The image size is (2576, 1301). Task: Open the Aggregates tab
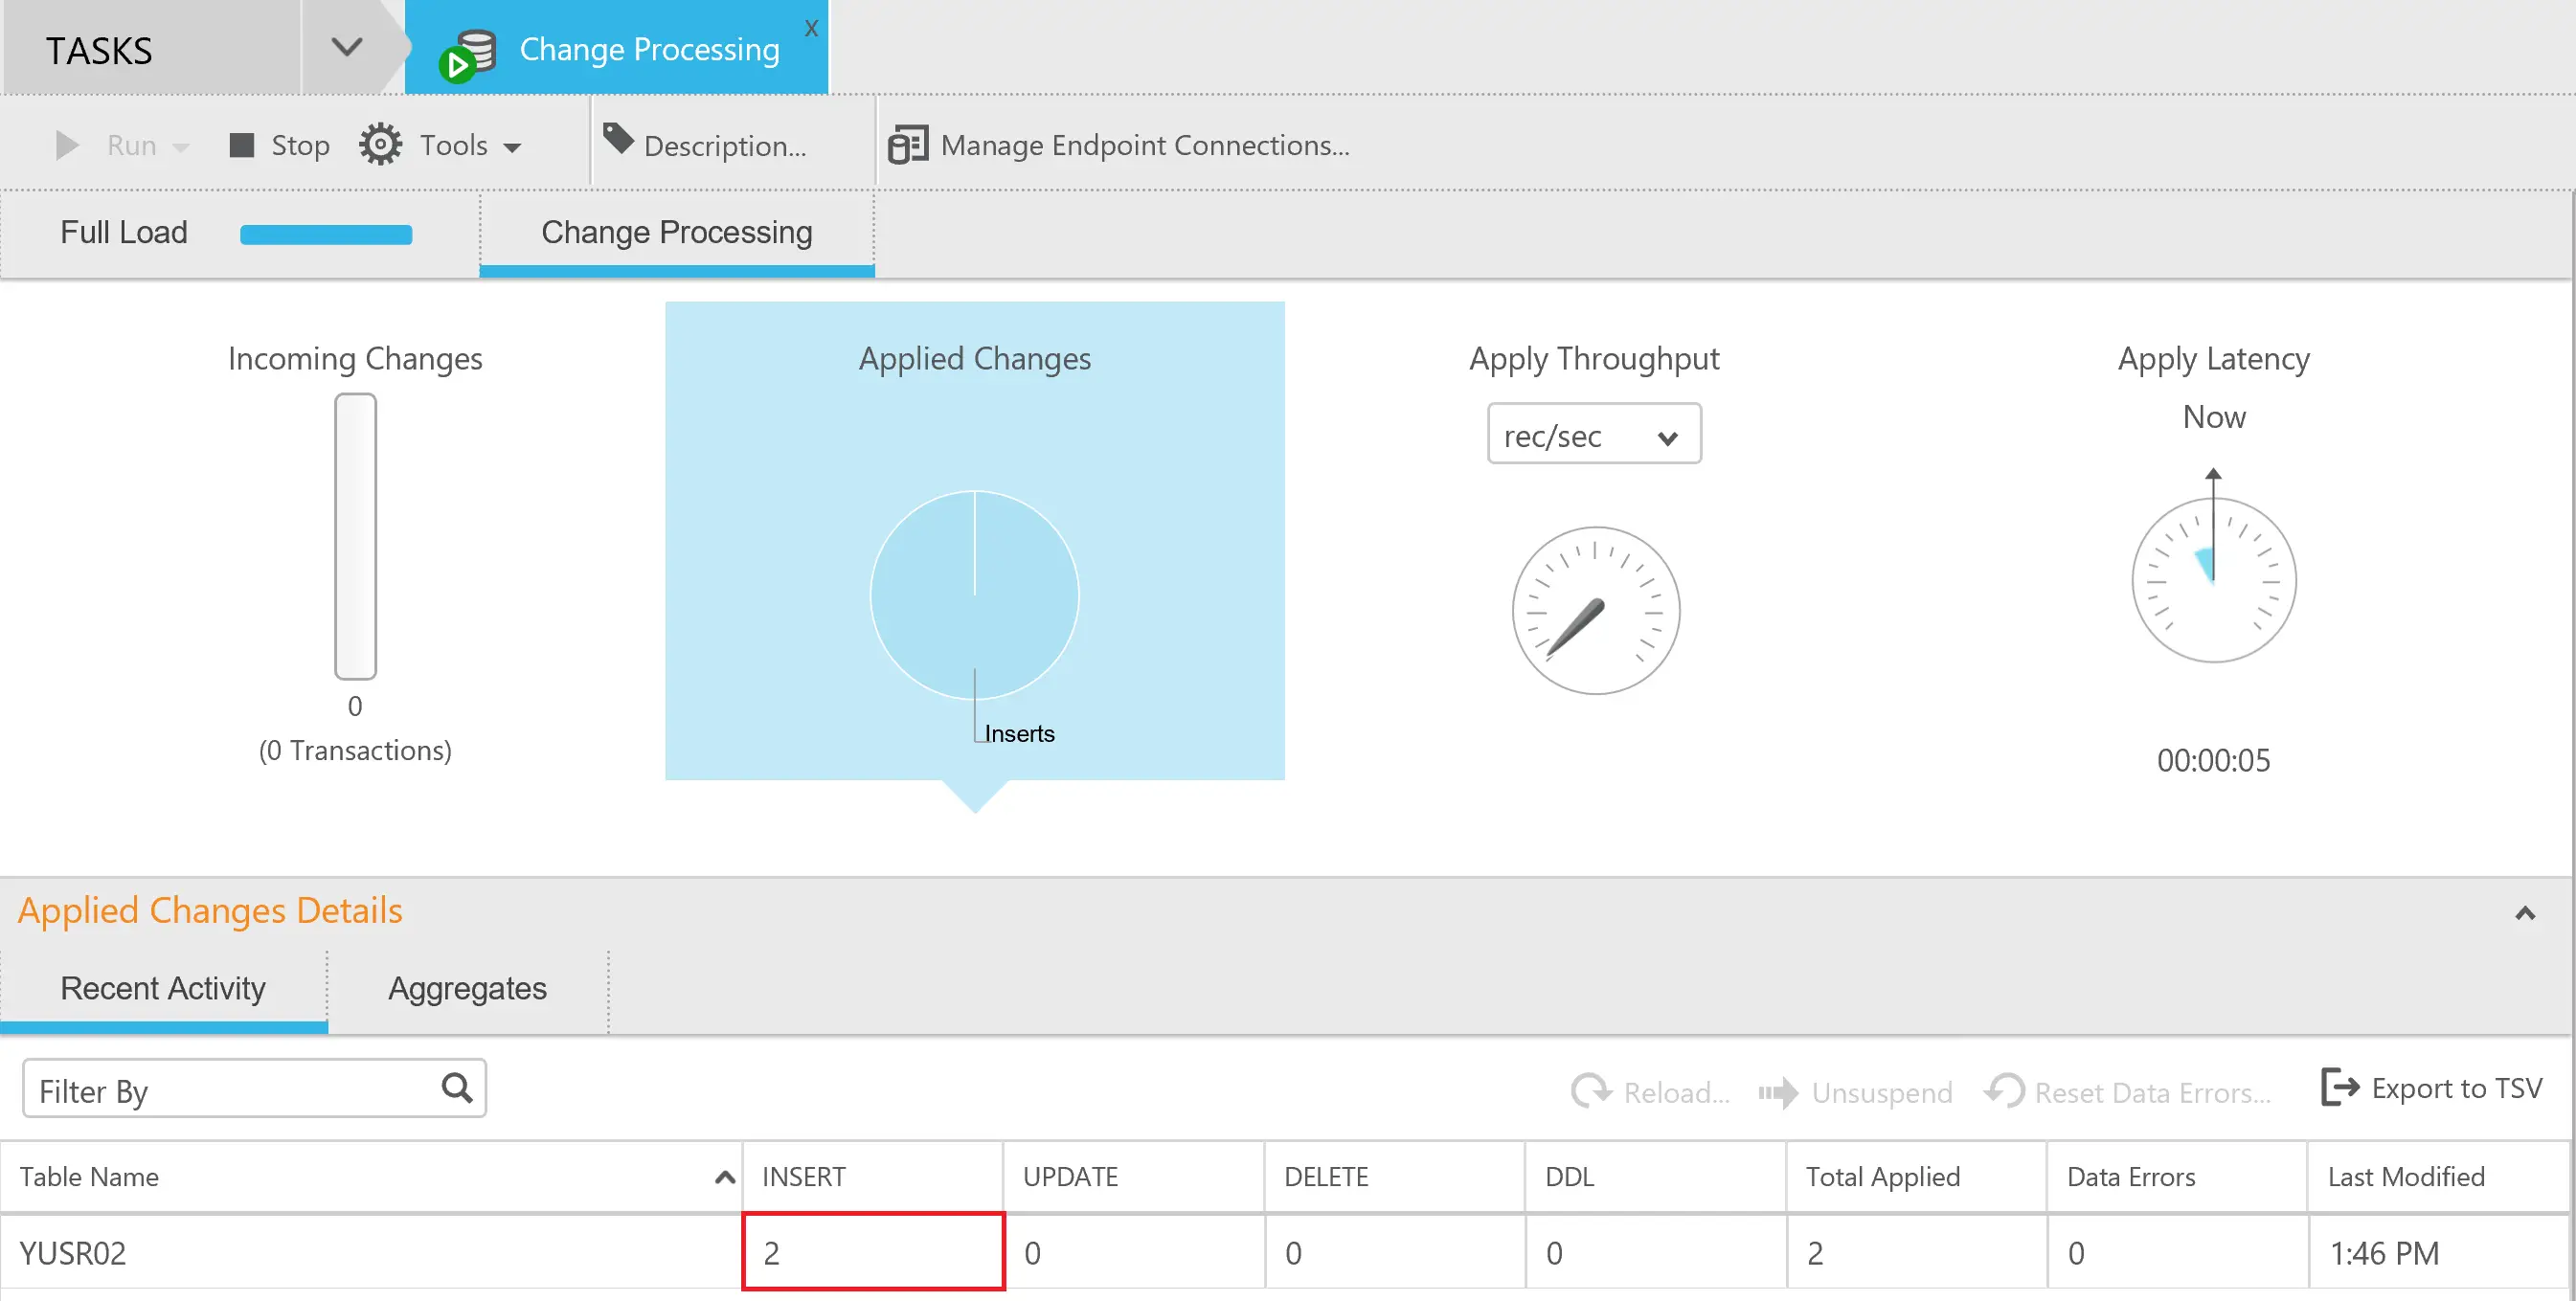467,988
